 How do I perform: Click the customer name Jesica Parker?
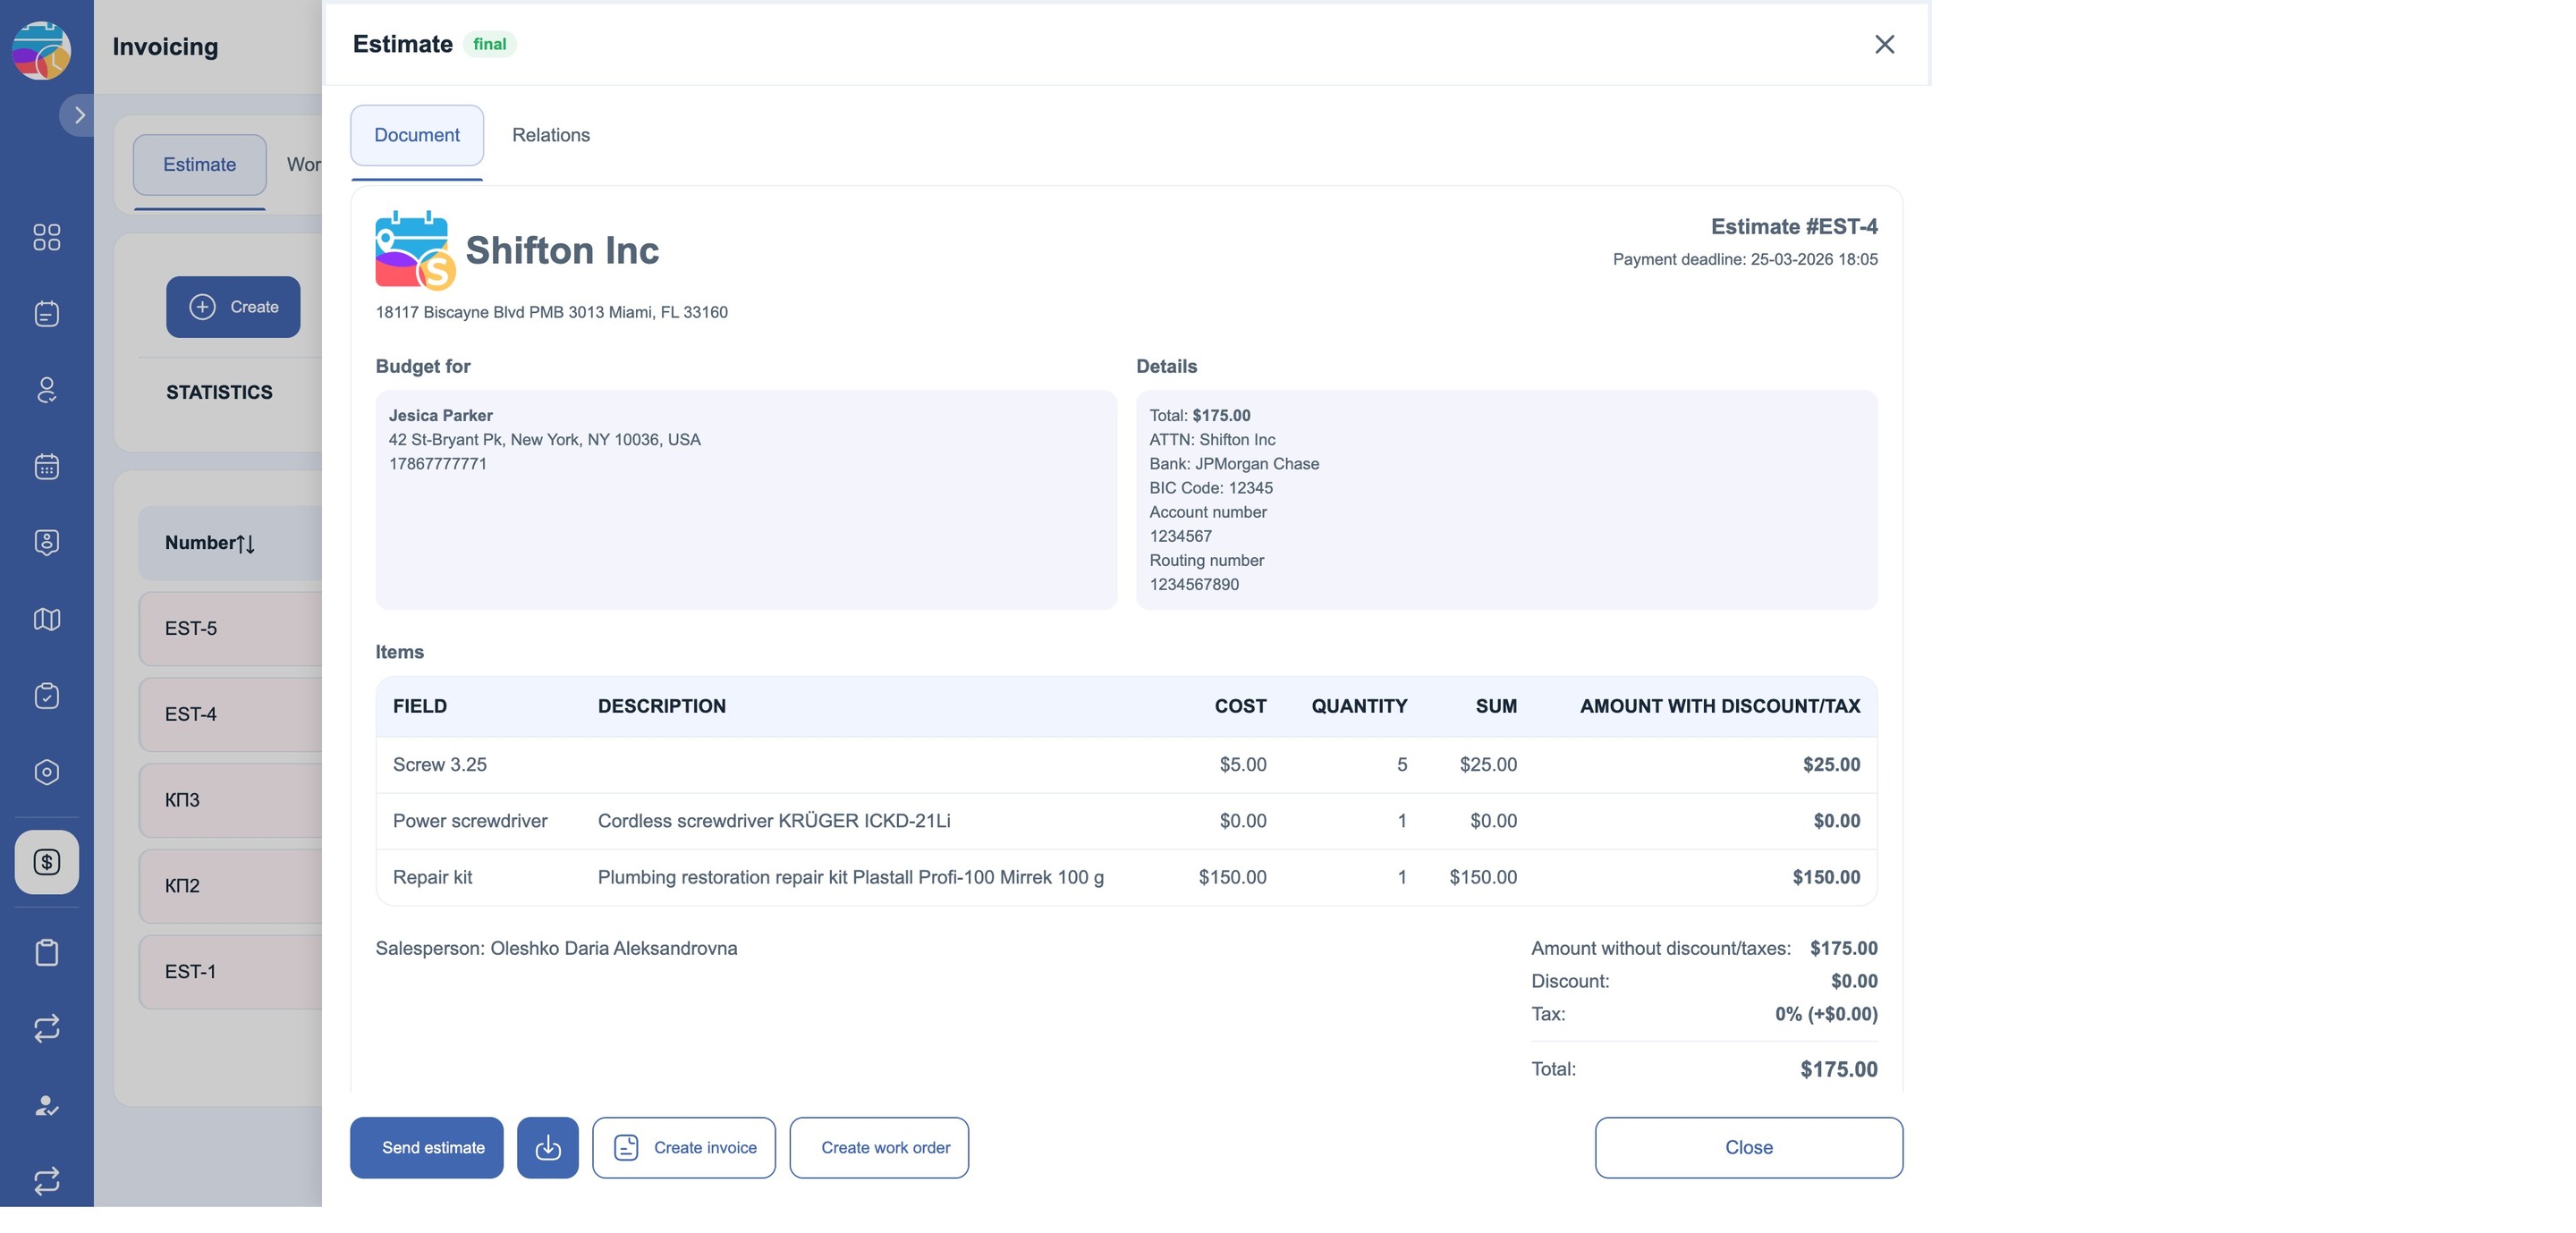441,416
